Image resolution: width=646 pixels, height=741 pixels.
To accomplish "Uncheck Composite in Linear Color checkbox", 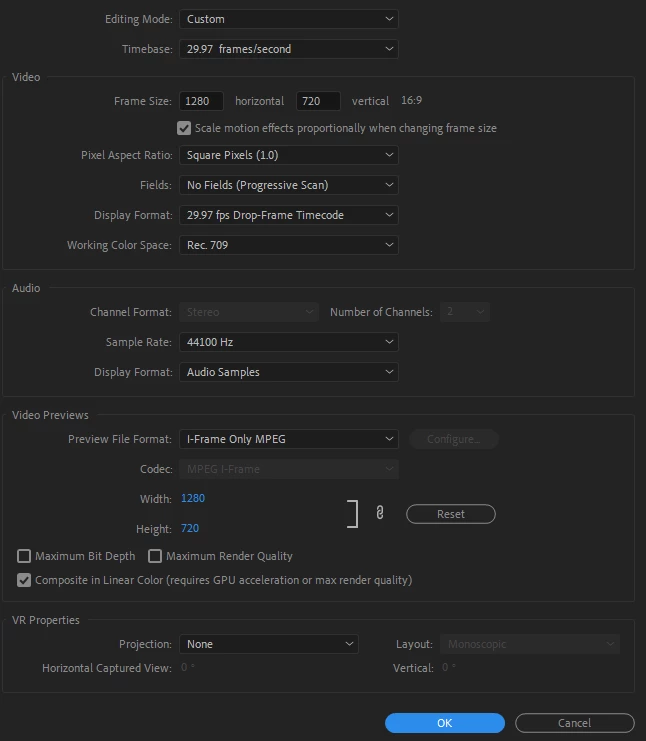I will (24, 580).
